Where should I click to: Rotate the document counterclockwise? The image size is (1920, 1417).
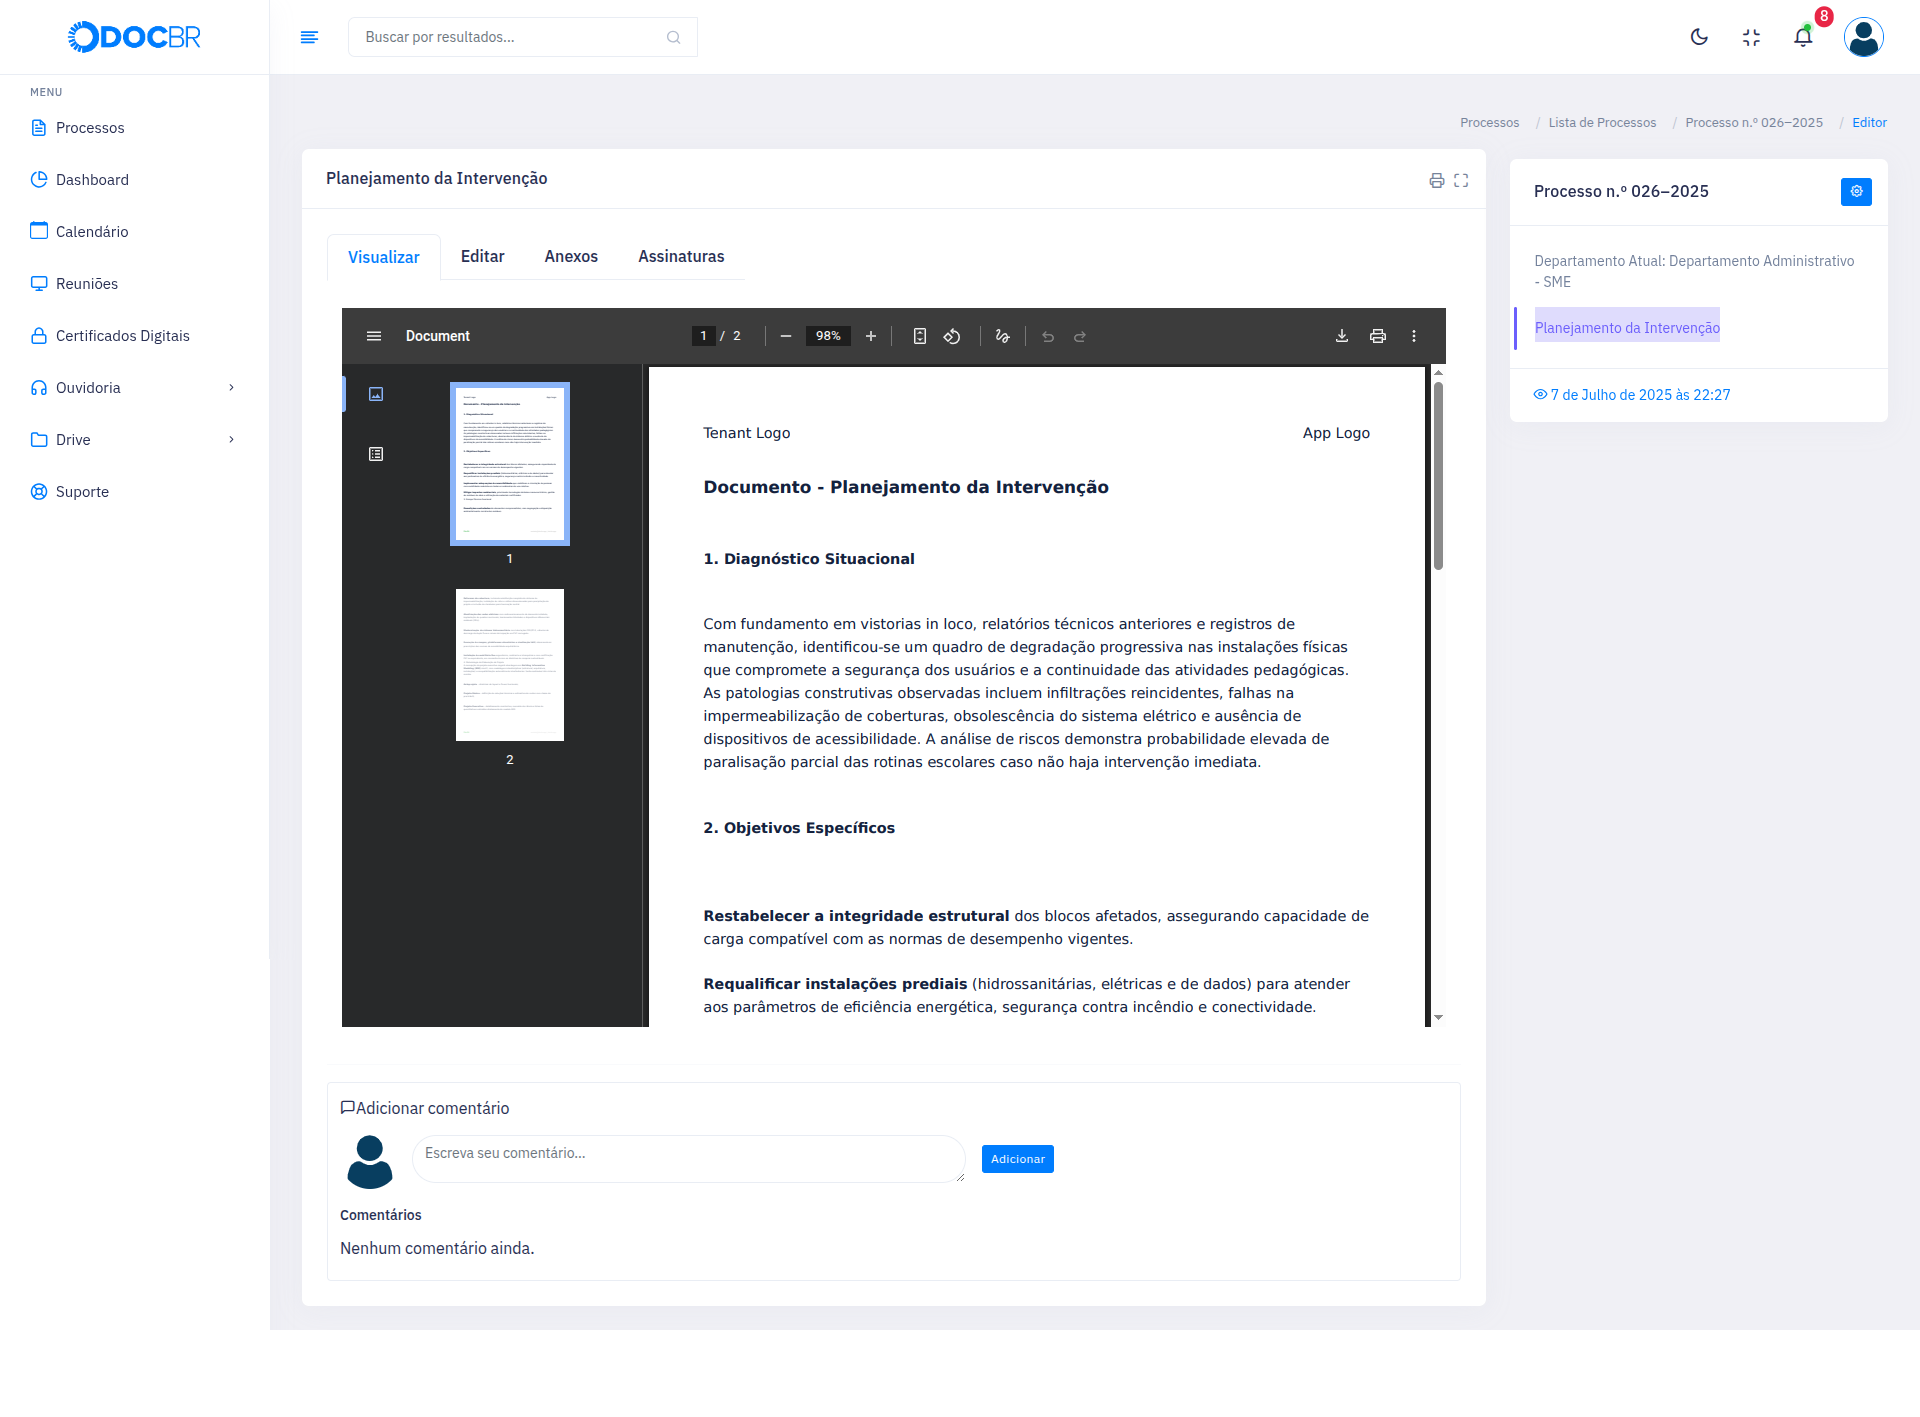tap(952, 336)
